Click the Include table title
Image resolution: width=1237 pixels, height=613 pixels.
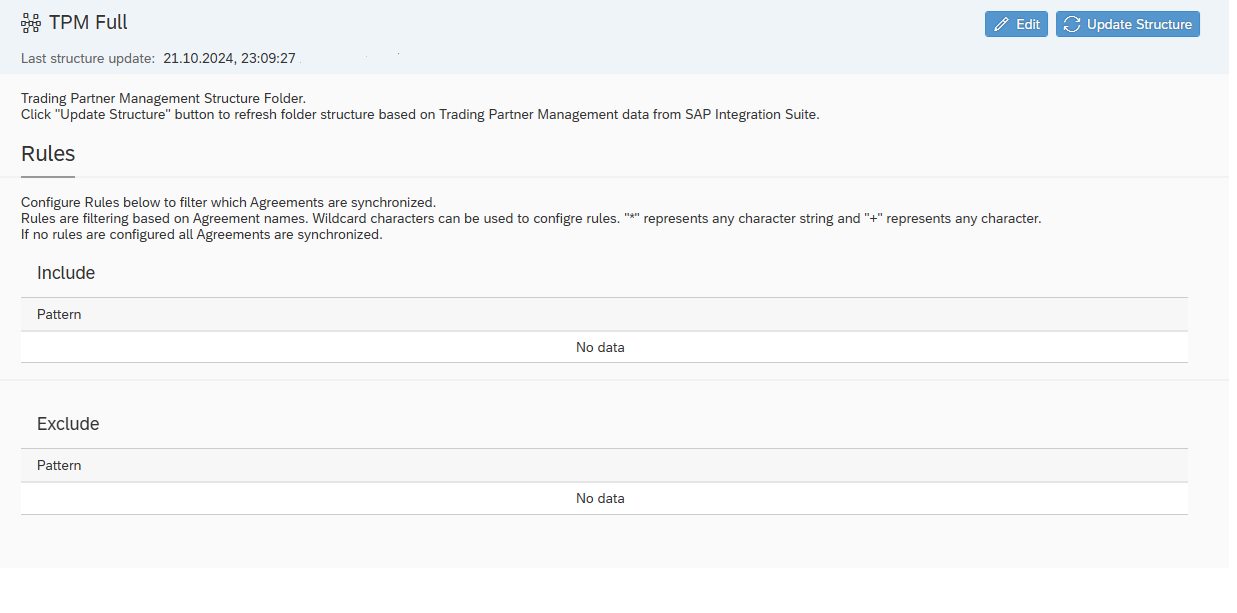click(x=66, y=273)
